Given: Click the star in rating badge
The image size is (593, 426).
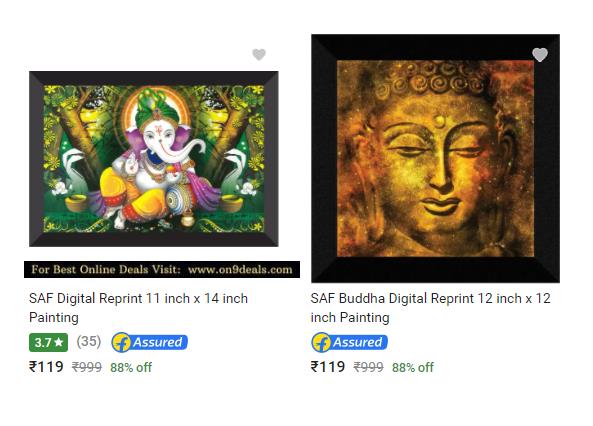Looking at the screenshot, I should pos(59,342).
